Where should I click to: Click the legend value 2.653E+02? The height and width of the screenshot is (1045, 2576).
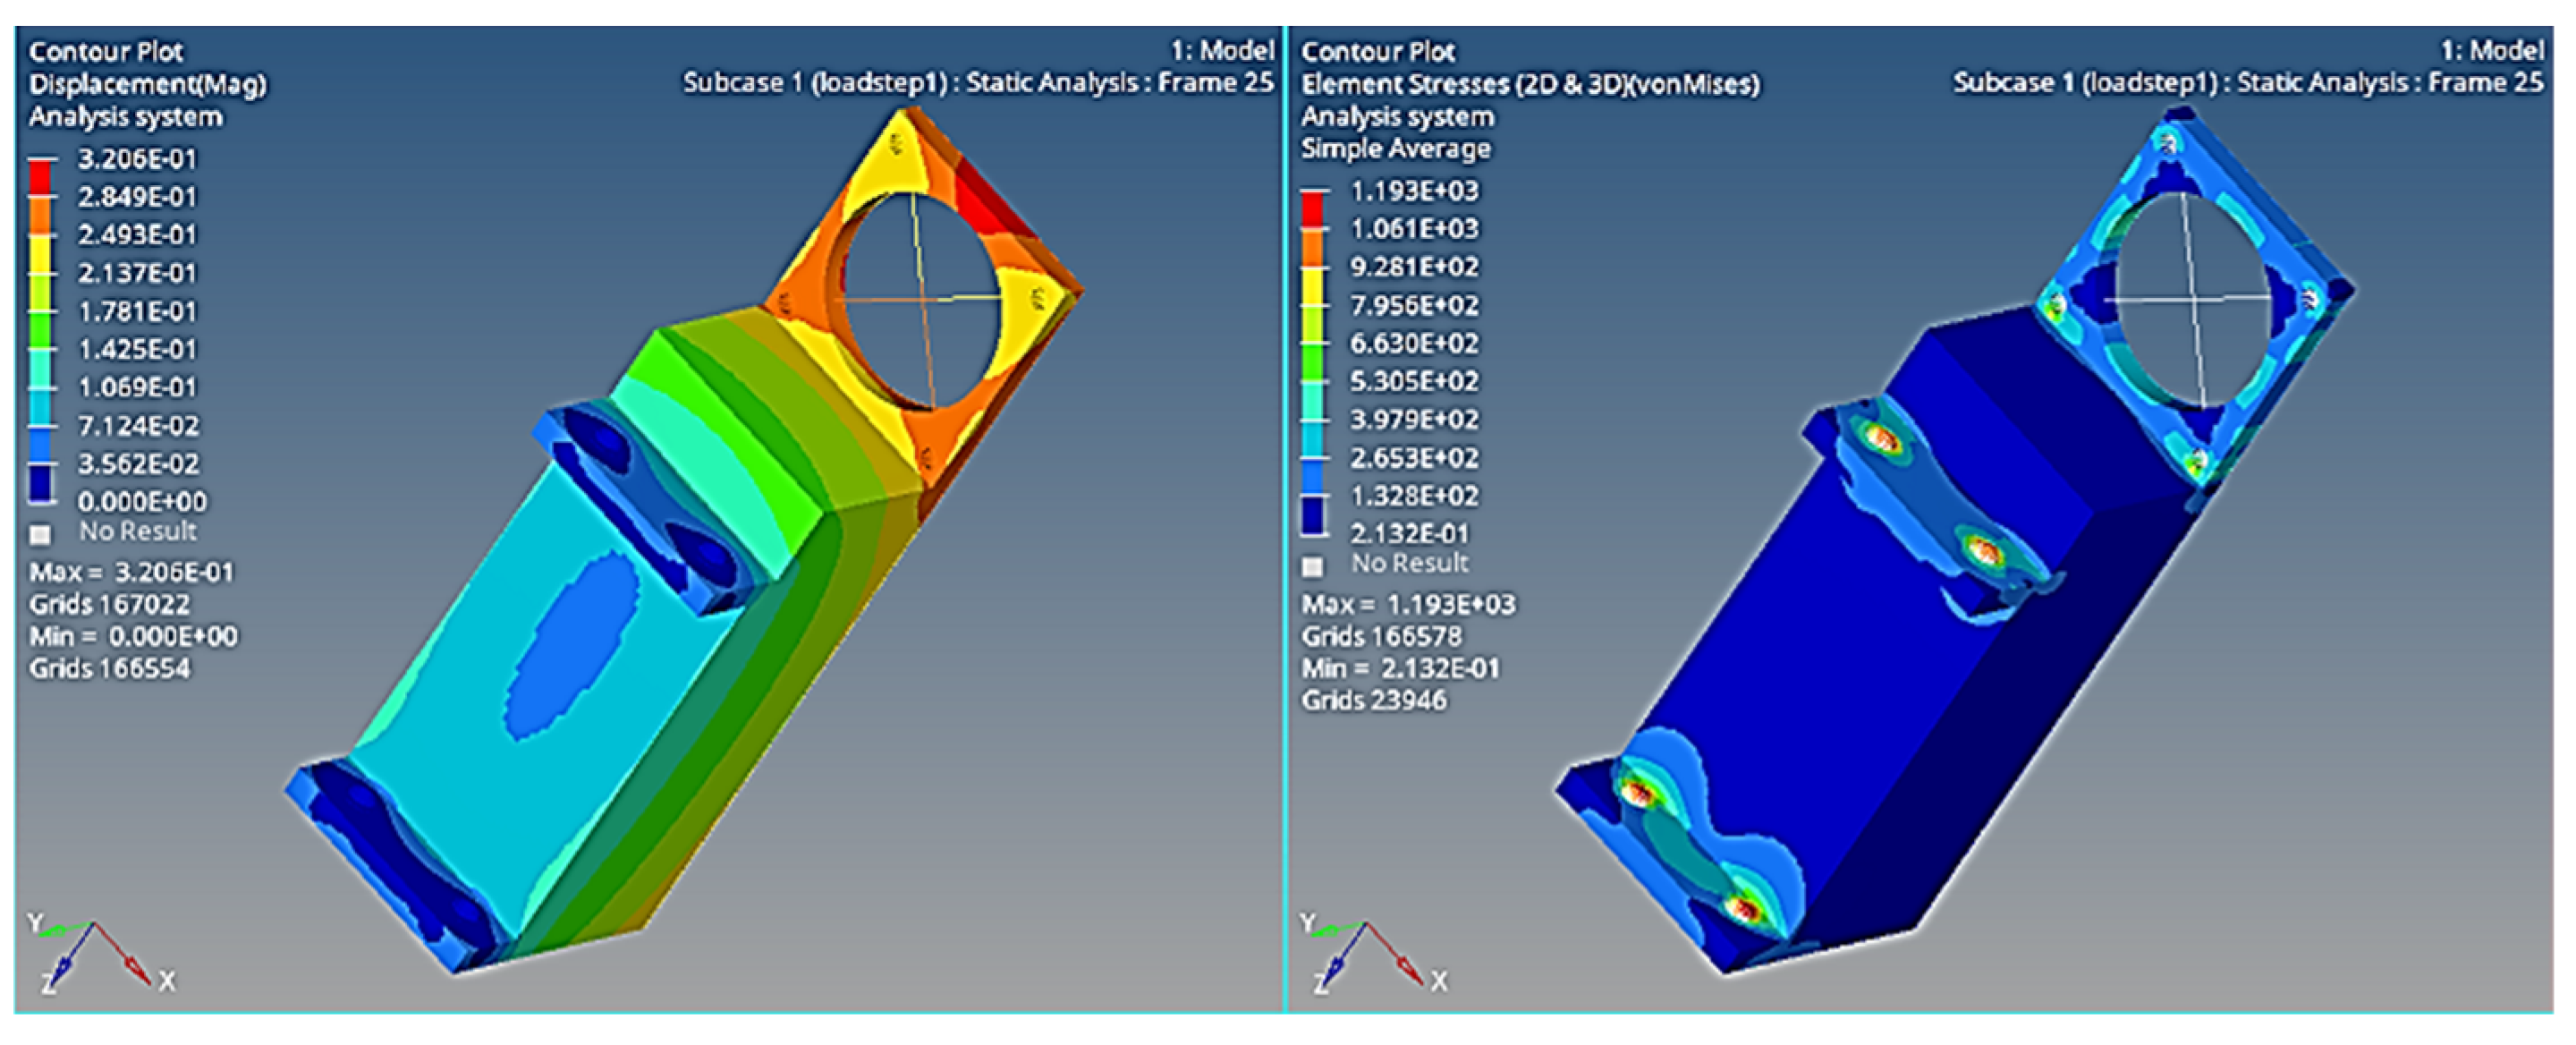[1415, 458]
